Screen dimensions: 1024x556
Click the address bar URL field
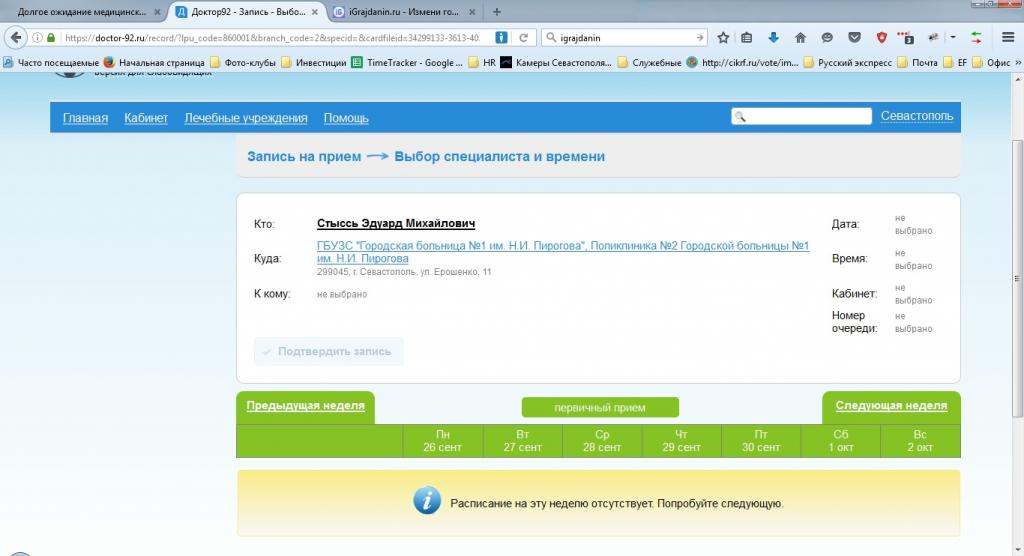click(271, 38)
